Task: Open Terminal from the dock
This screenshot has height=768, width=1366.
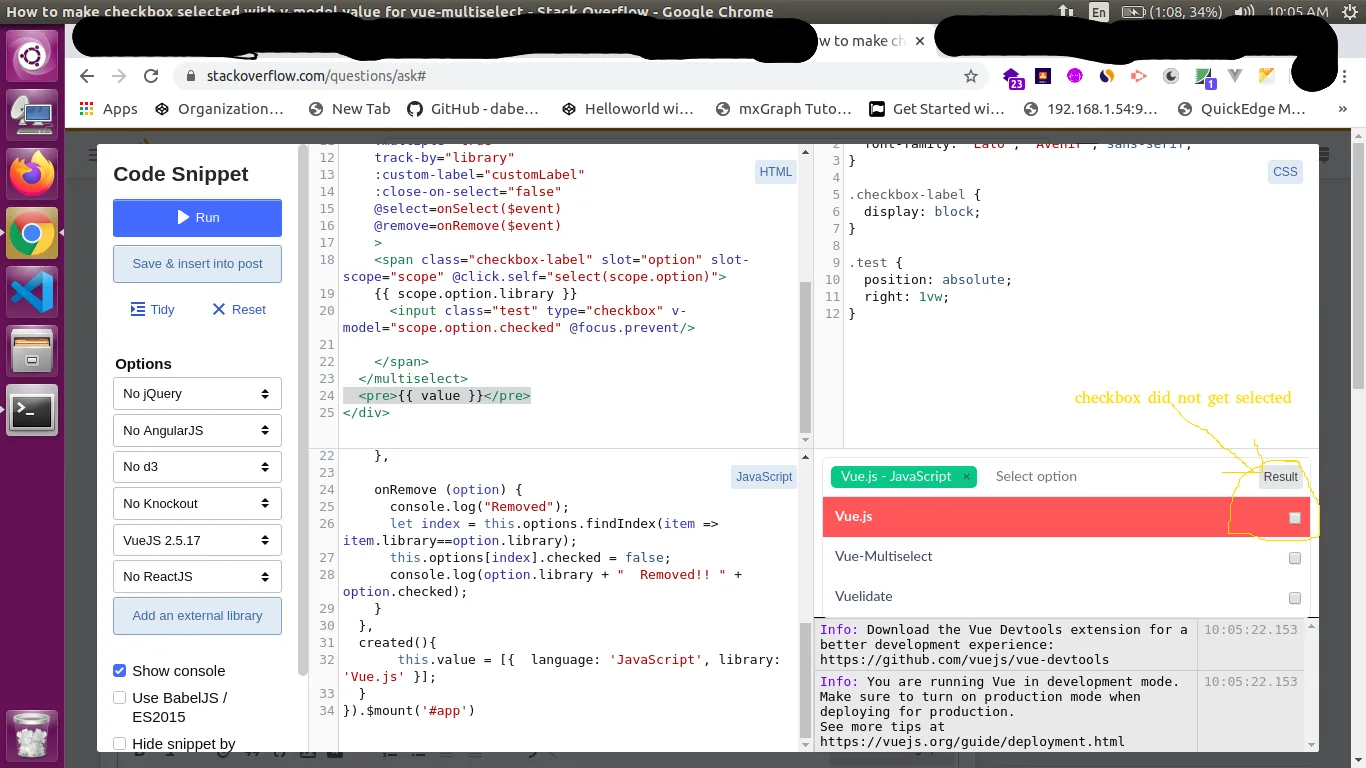Action: click(x=32, y=411)
